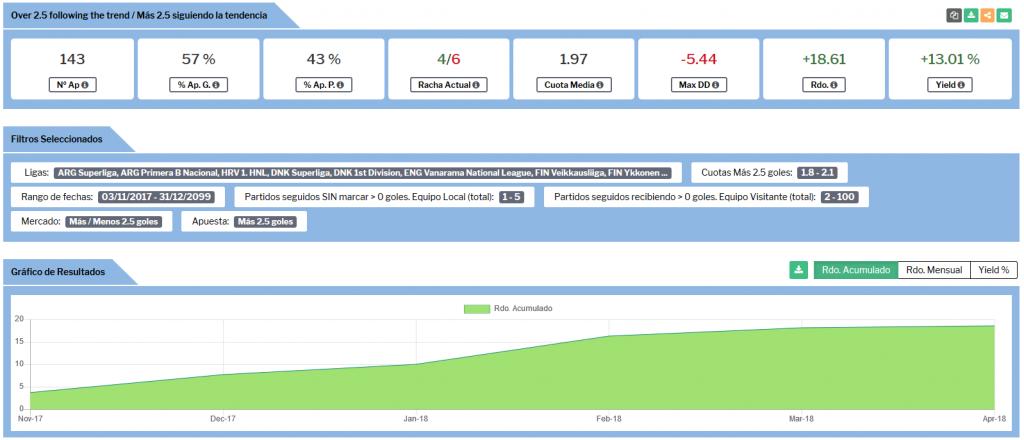Click the dark copy strategy icon
The height and width of the screenshot is (440, 1024).
click(954, 15)
